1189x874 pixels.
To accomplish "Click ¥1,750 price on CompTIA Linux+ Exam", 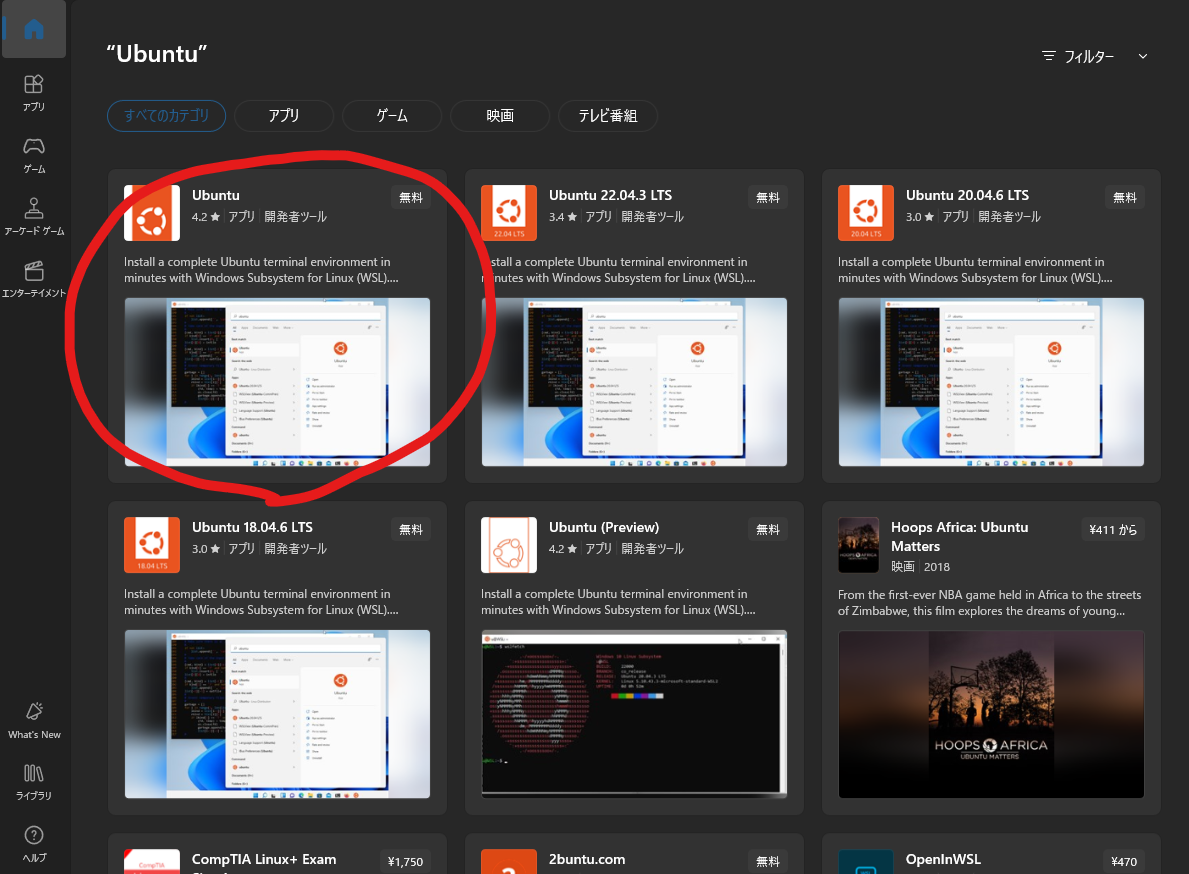I will click(x=406, y=861).
